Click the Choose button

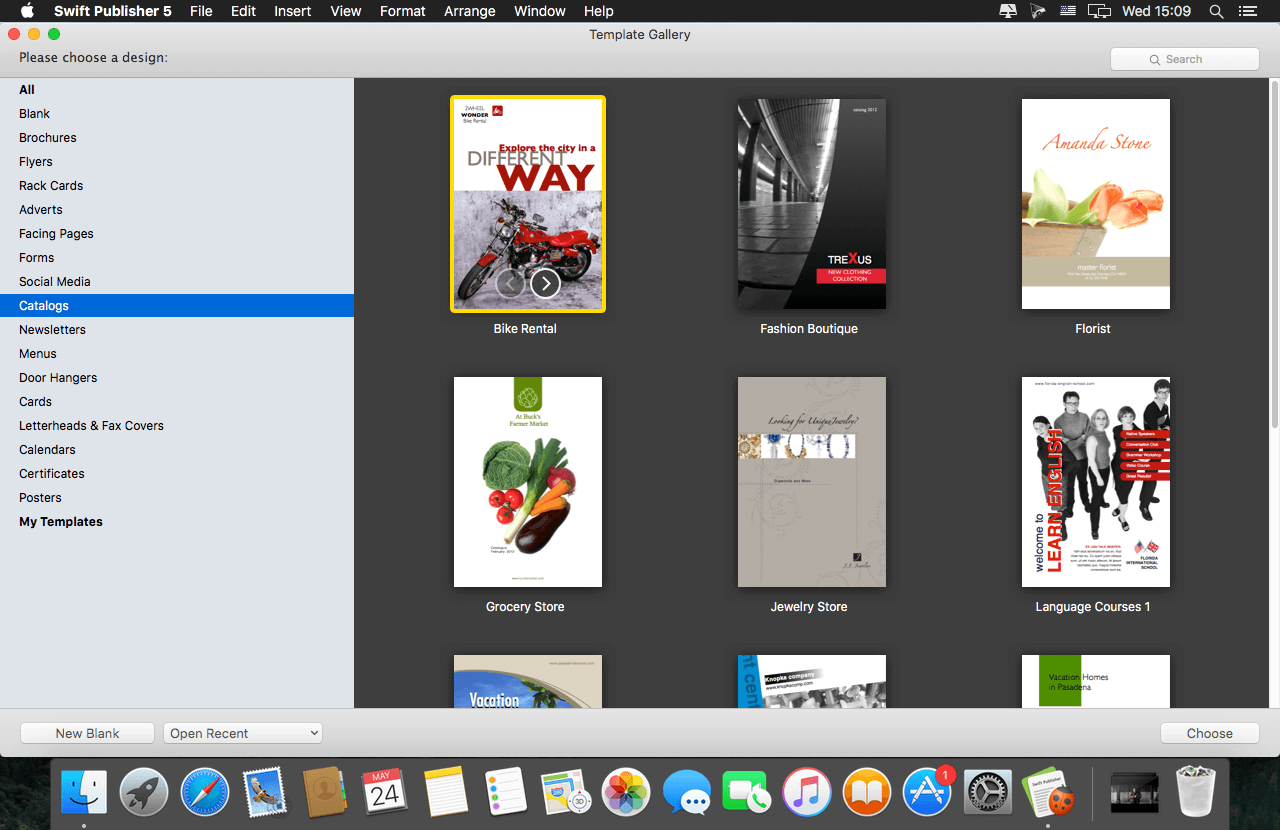1209,732
